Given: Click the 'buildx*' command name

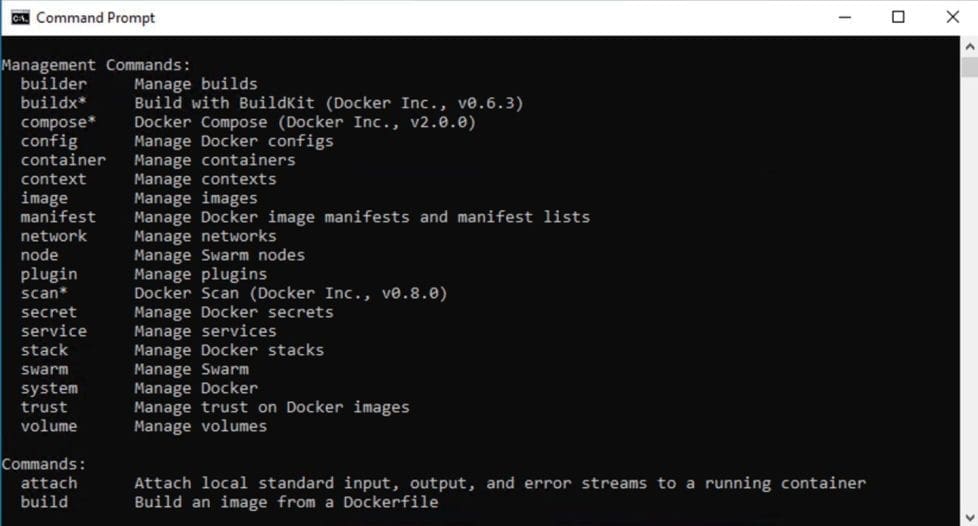Looking at the screenshot, I should pyautogui.click(x=54, y=103).
